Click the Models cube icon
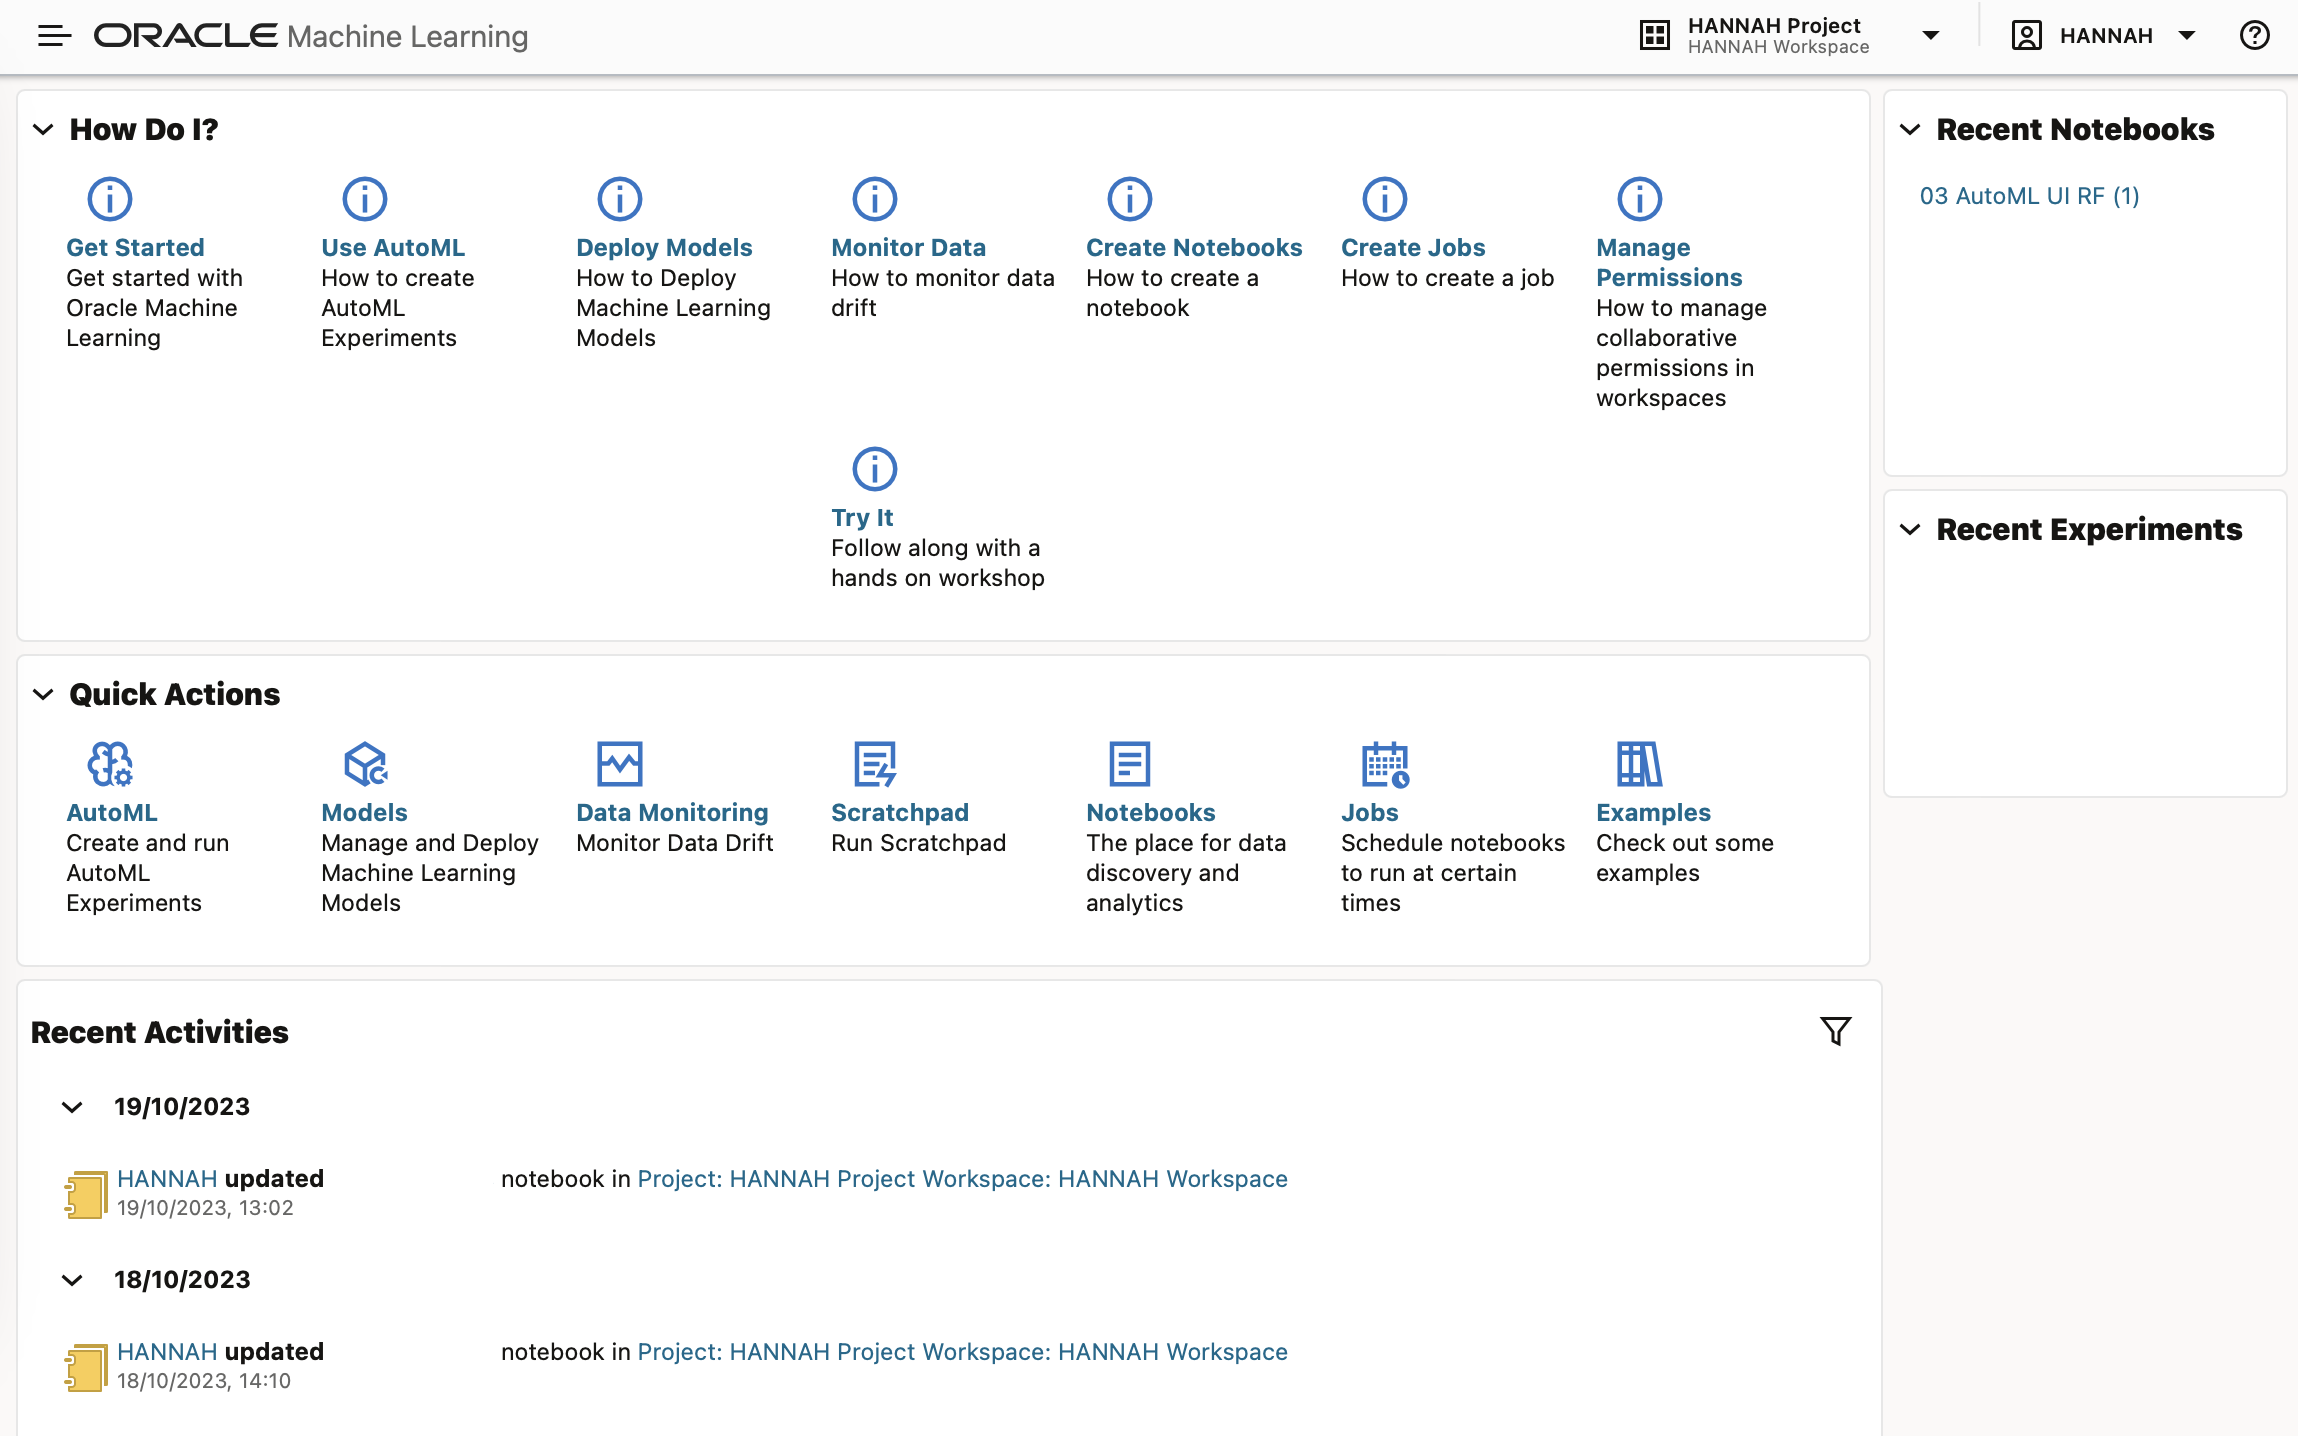The height and width of the screenshot is (1436, 2298). [365, 764]
